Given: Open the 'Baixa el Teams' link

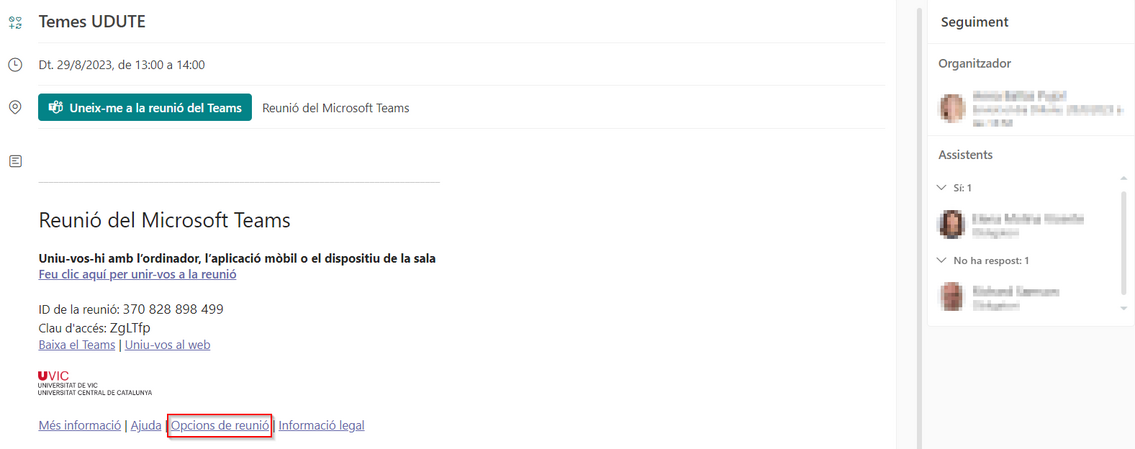Looking at the screenshot, I should (x=77, y=345).
